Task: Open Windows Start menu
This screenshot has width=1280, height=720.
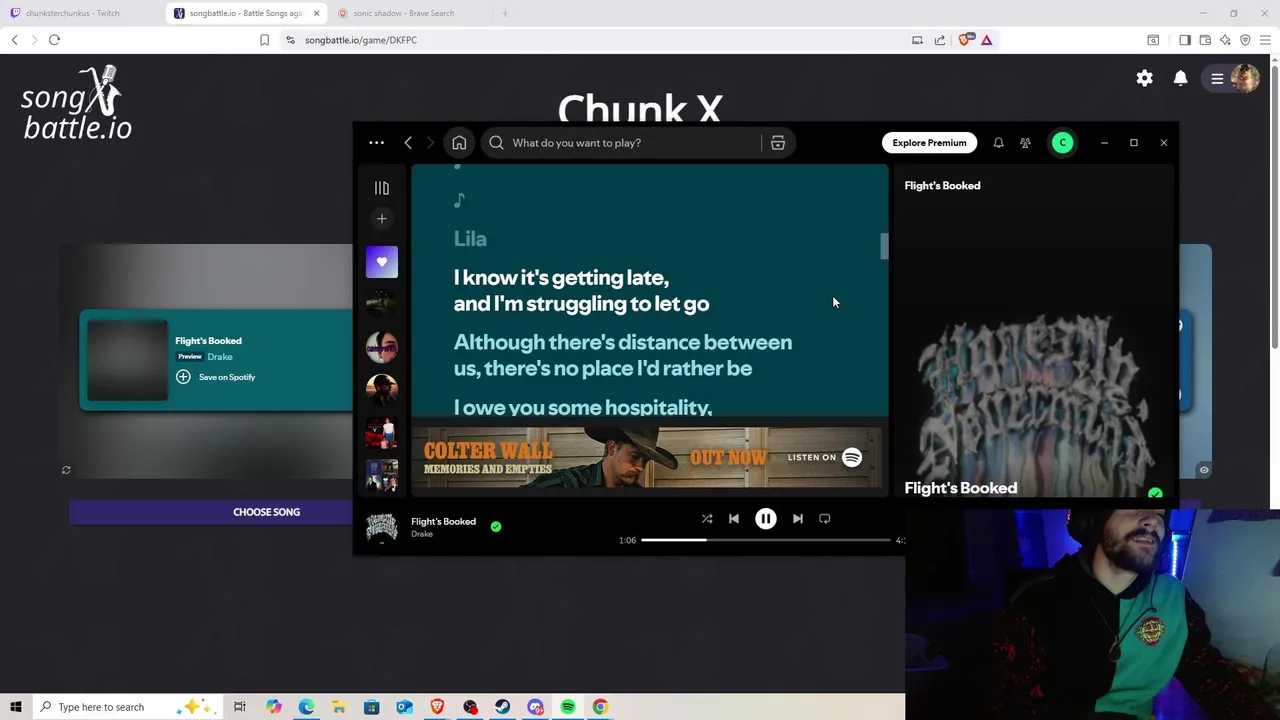Action: [16, 707]
